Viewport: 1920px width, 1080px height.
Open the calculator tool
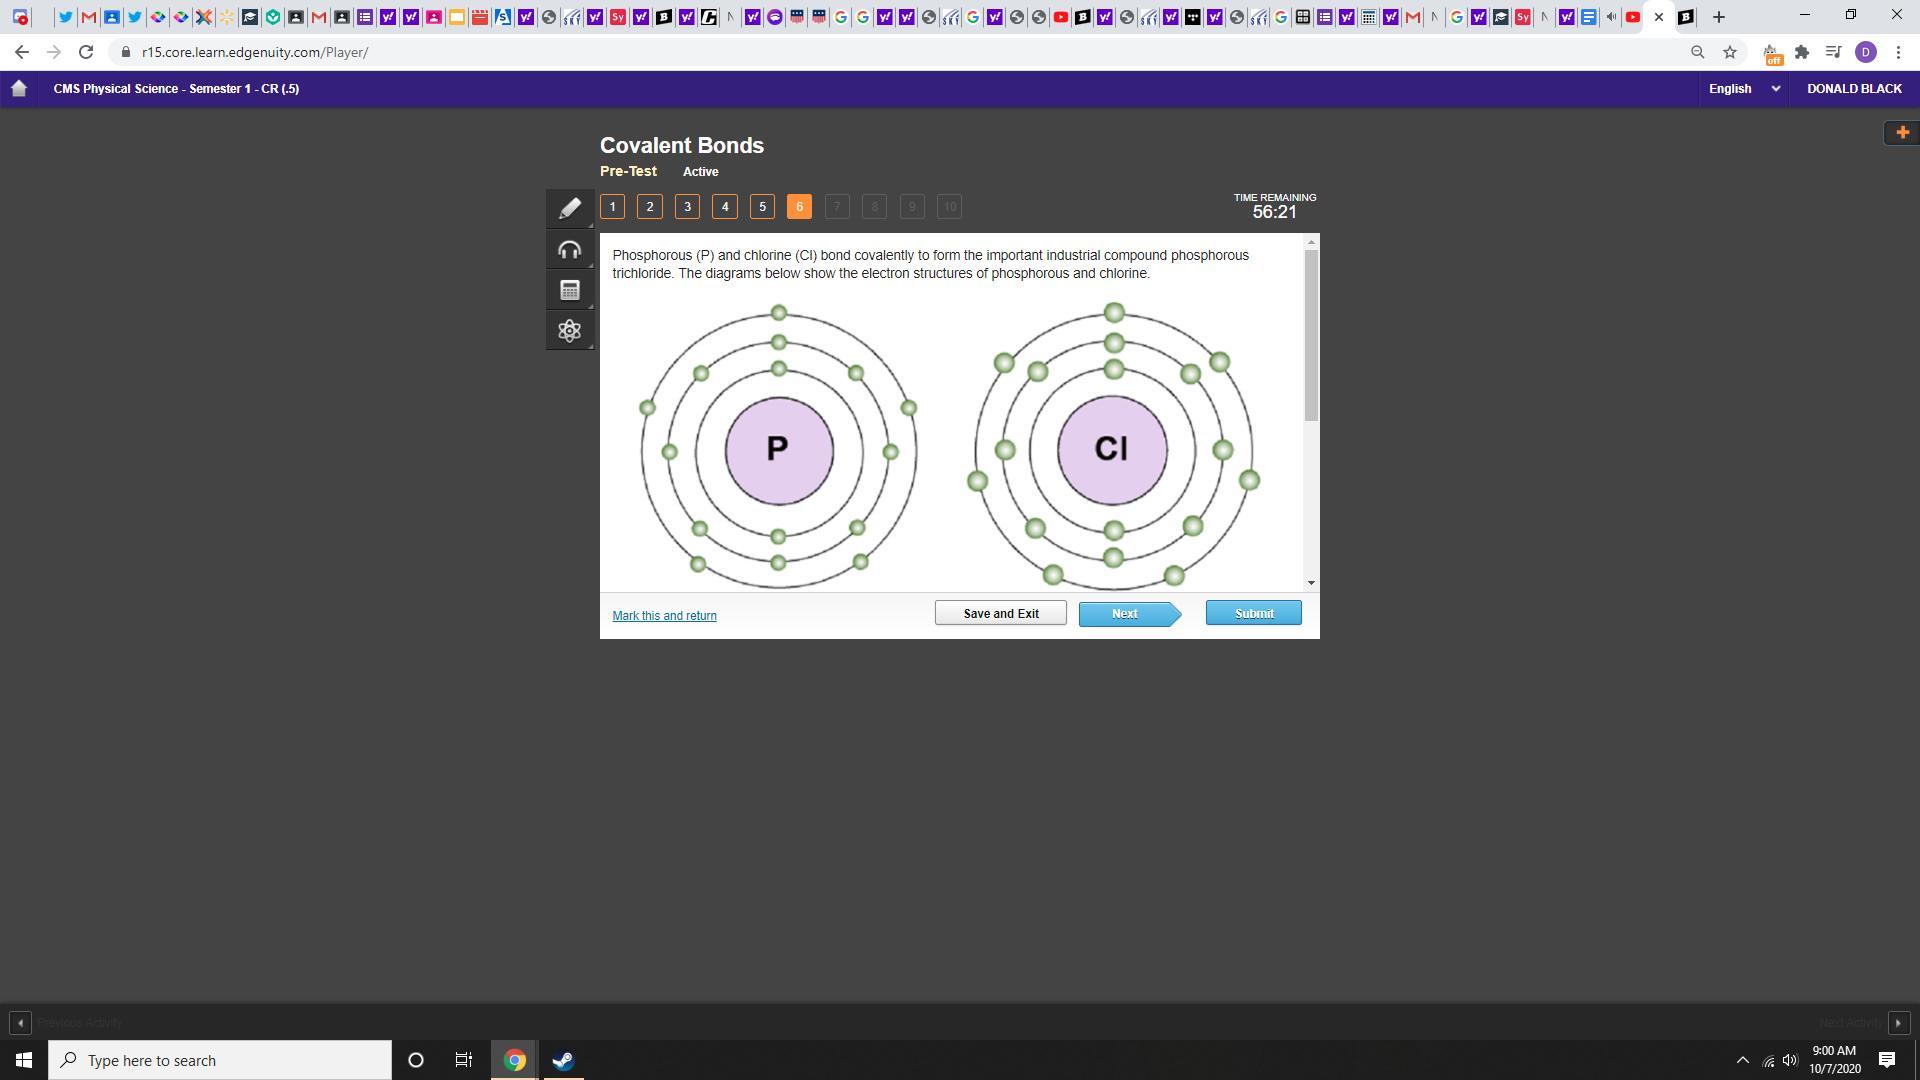point(569,290)
